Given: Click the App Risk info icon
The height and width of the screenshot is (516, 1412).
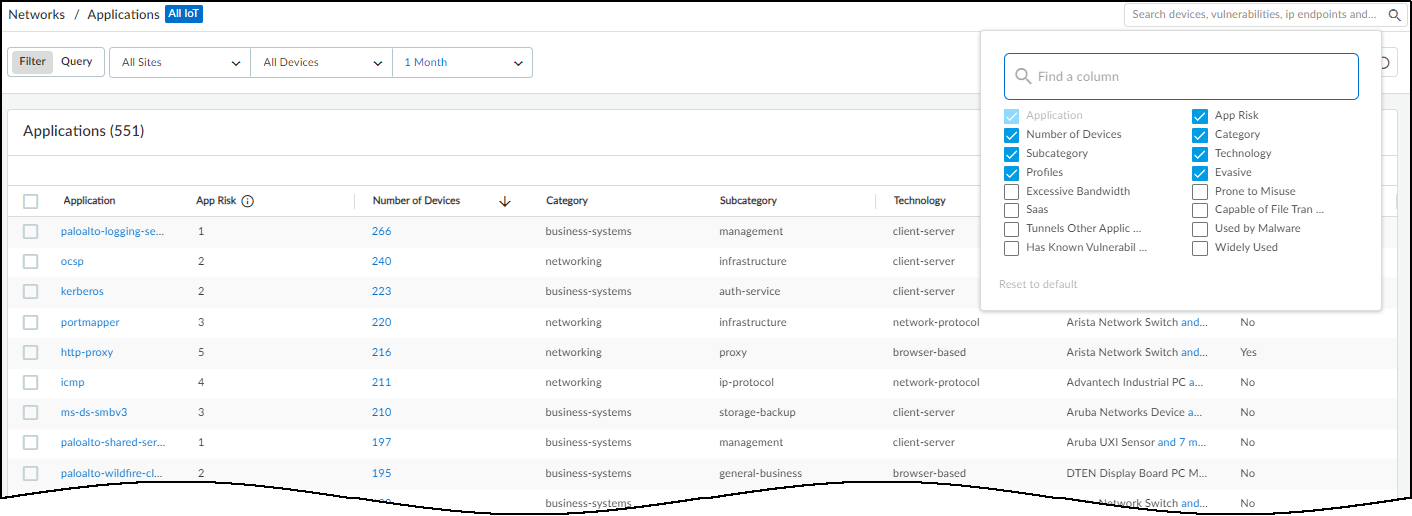Looking at the screenshot, I should point(248,201).
